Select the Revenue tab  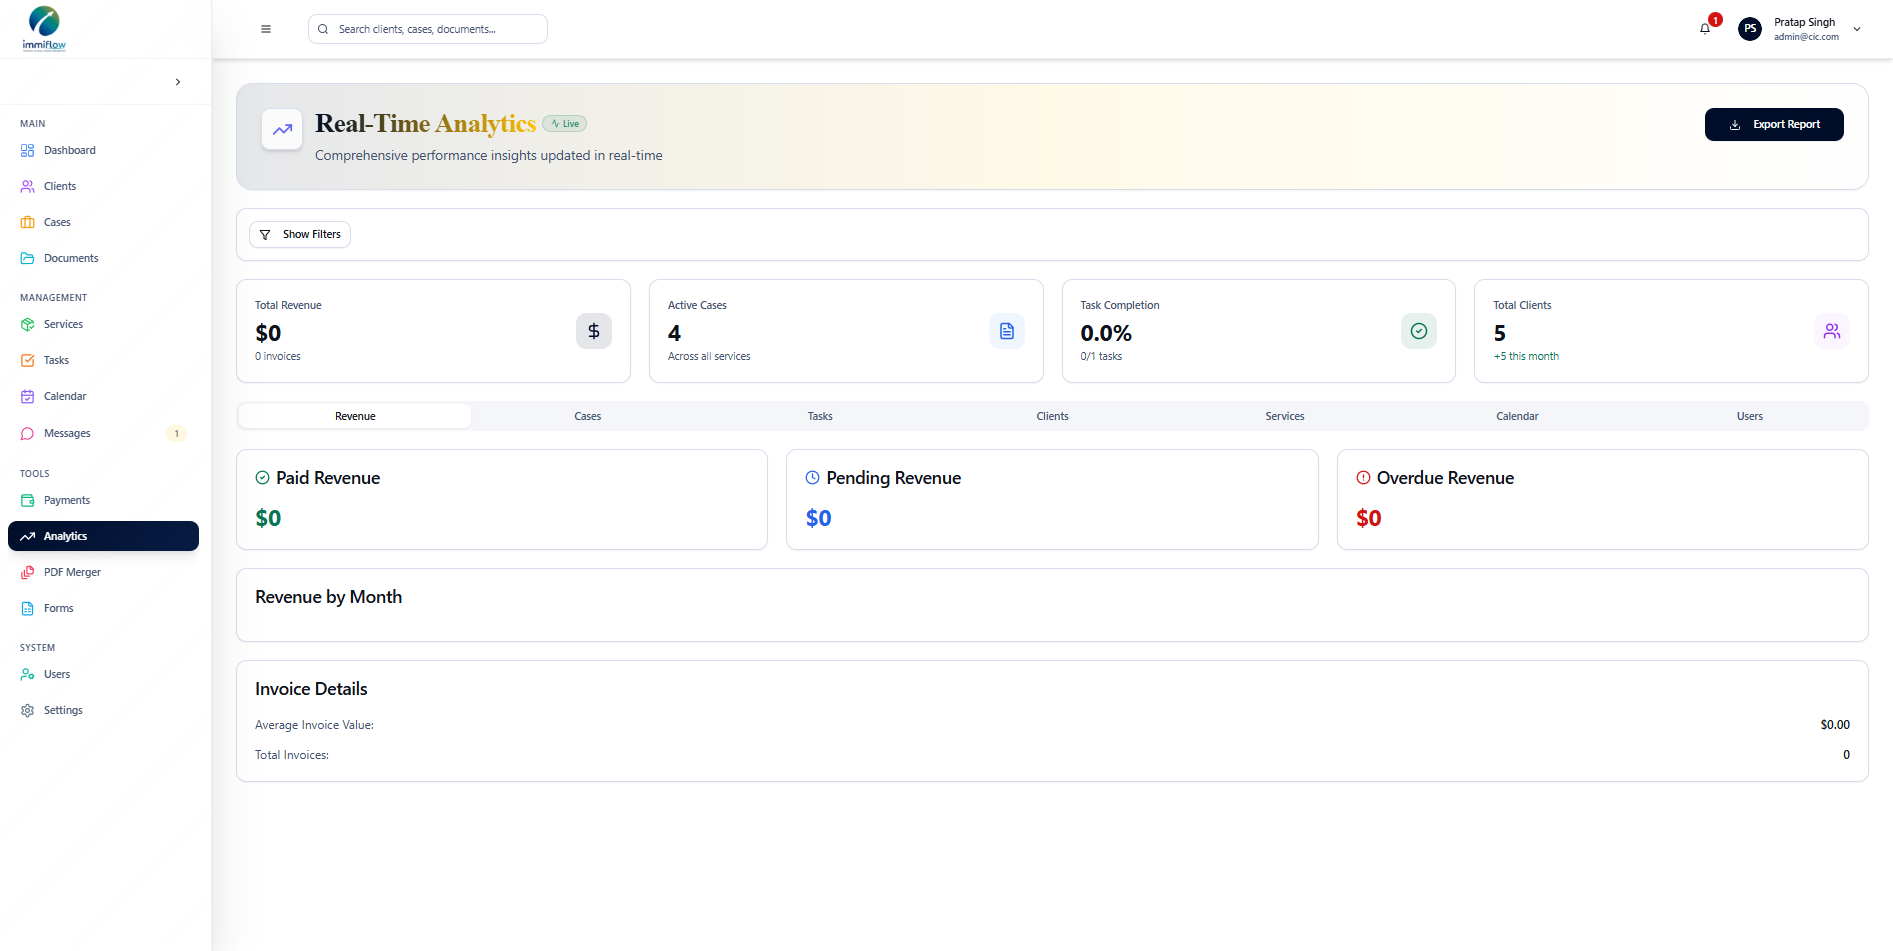[x=355, y=416]
